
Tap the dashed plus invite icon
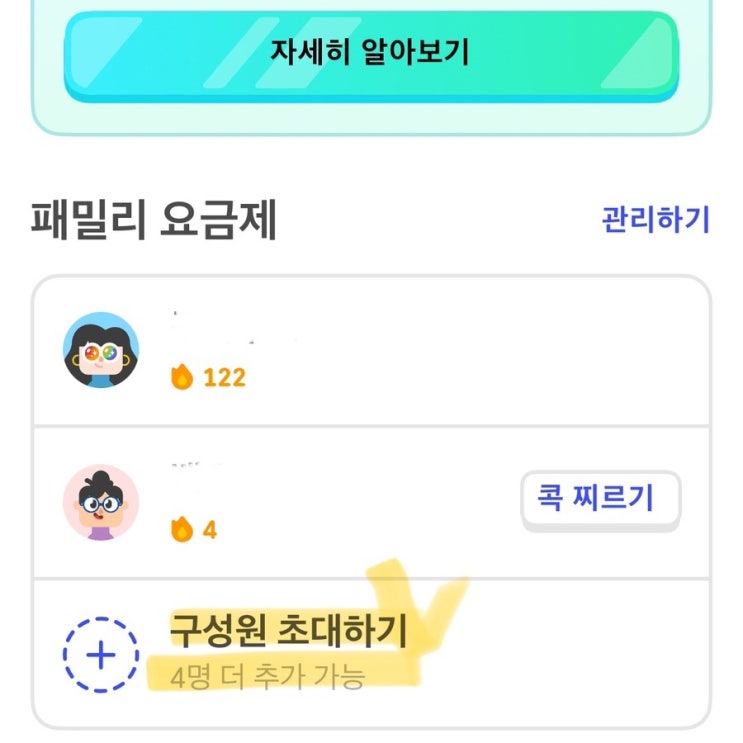[x=101, y=655]
